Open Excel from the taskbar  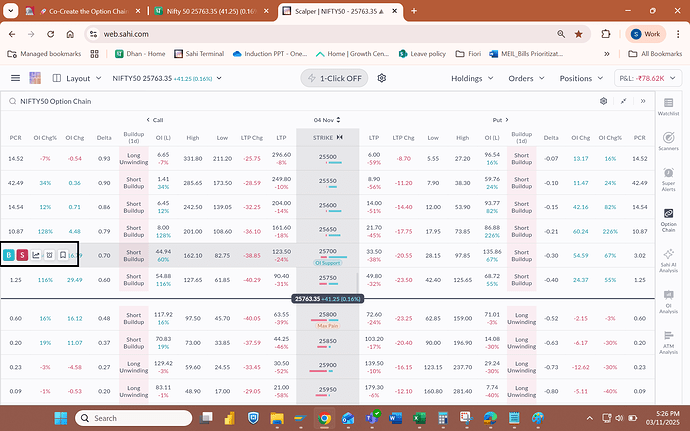point(419,418)
